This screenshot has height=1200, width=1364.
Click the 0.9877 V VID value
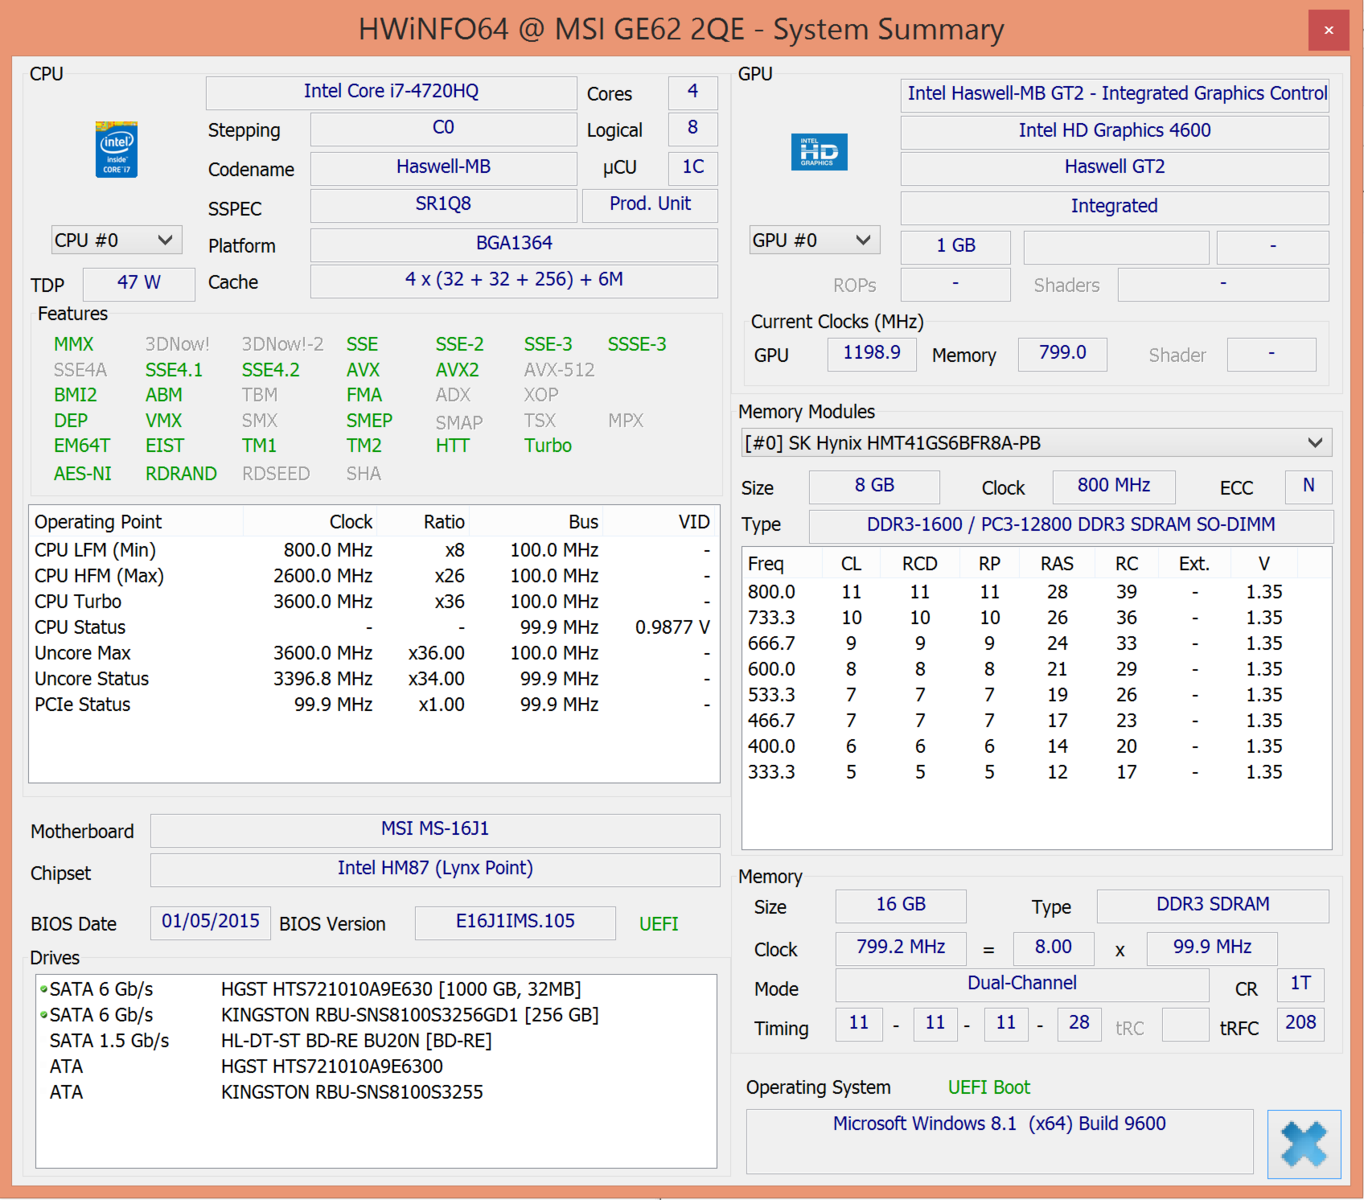(x=672, y=628)
